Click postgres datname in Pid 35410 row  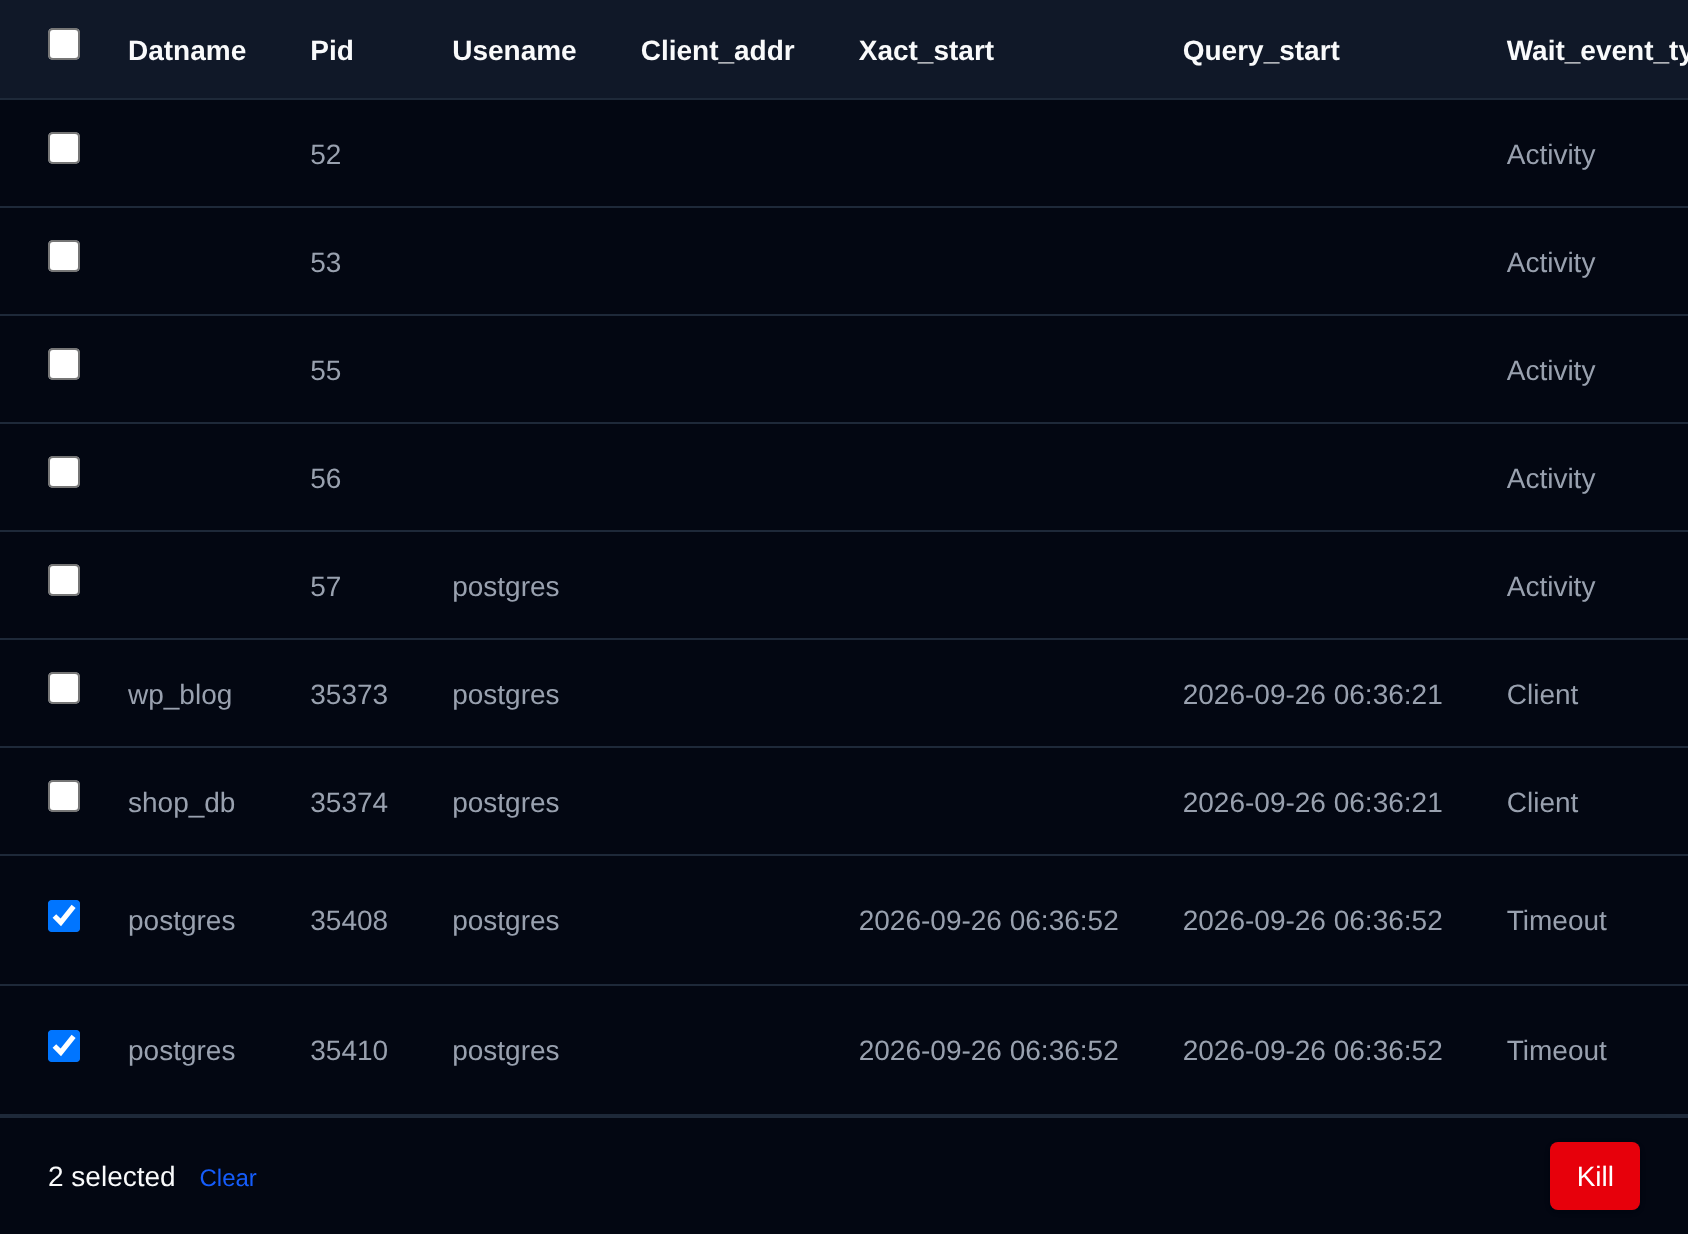click(x=181, y=1052)
